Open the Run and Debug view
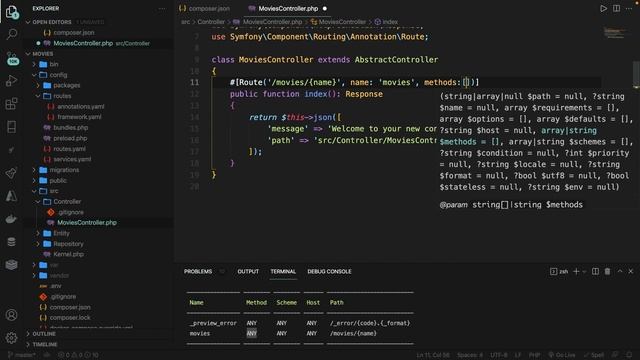The height and width of the screenshot is (360, 640). pos(11,80)
